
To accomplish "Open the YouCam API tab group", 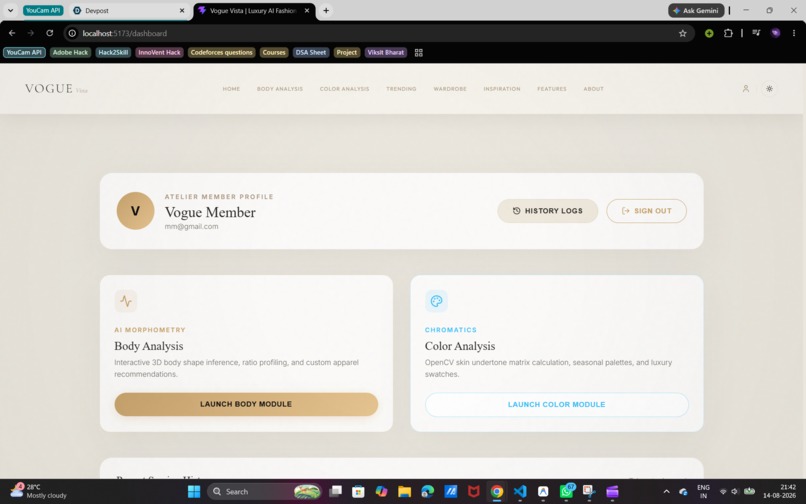I will [x=43, y=10].
